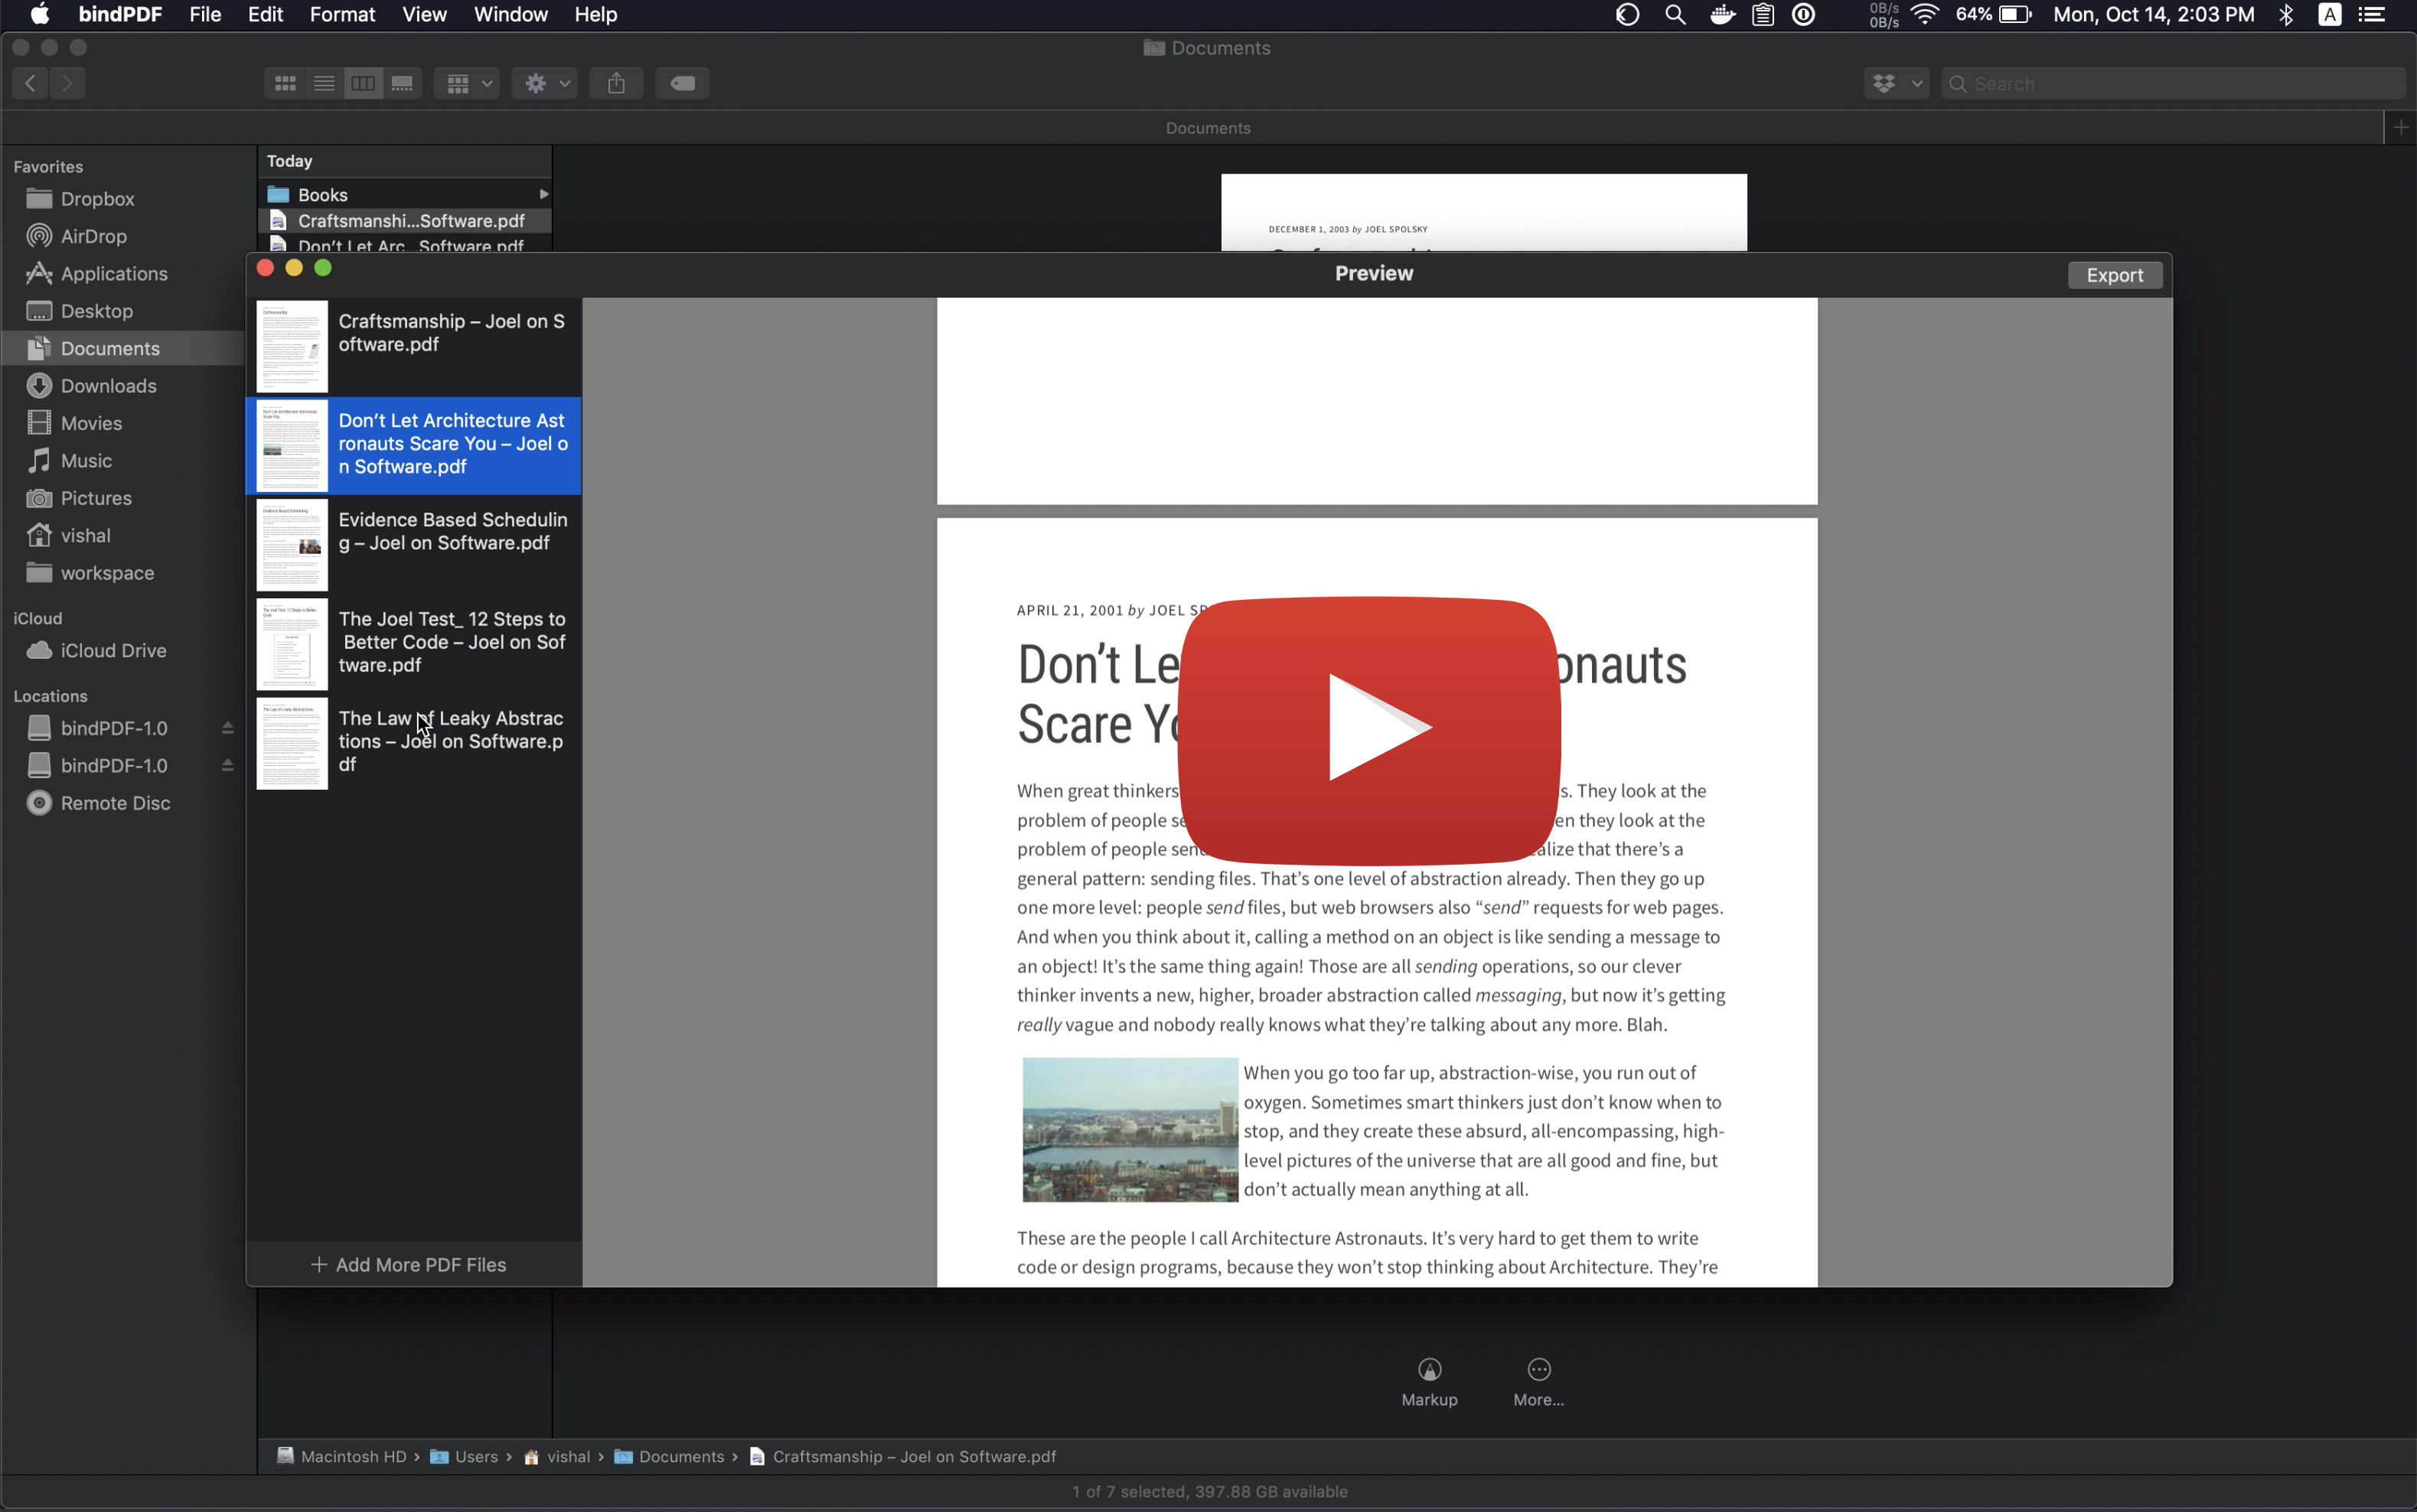Open Window menu in menu bar

click(x=510, y=14)
